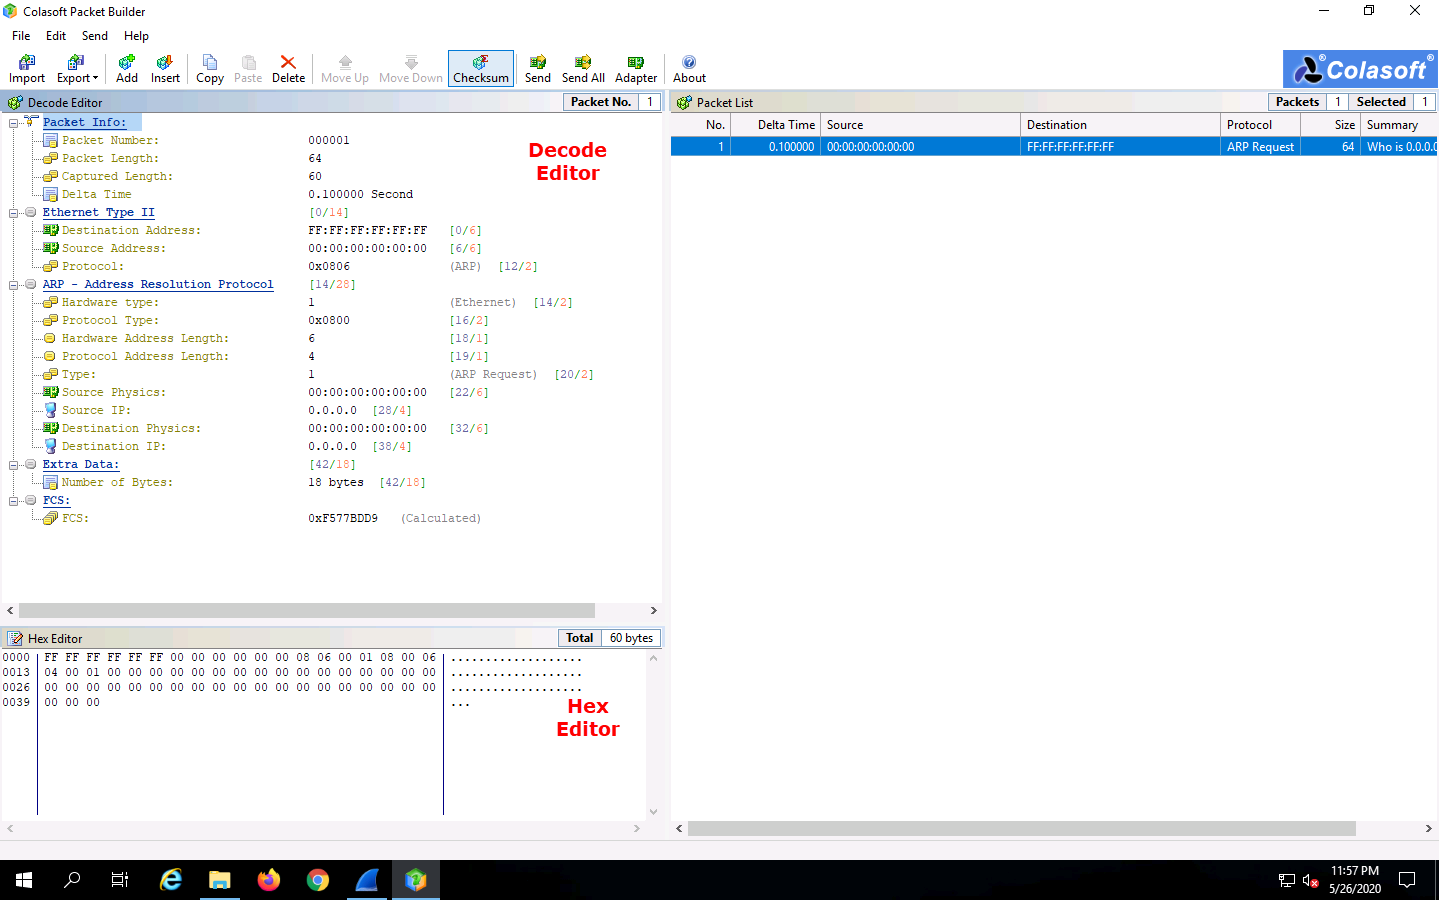Collapse the ARP protocol node
This screenshot has width=1439, height=900.
click(x=14, y=285)
